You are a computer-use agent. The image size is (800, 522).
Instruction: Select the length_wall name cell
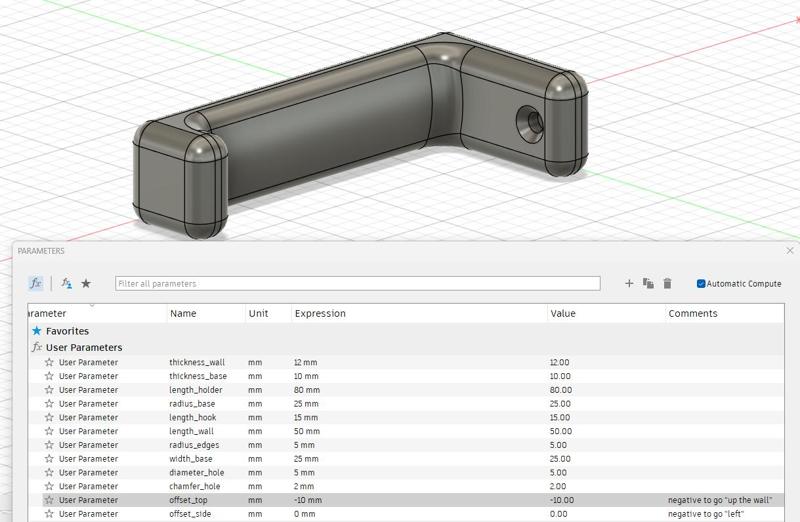click(191, 431)
